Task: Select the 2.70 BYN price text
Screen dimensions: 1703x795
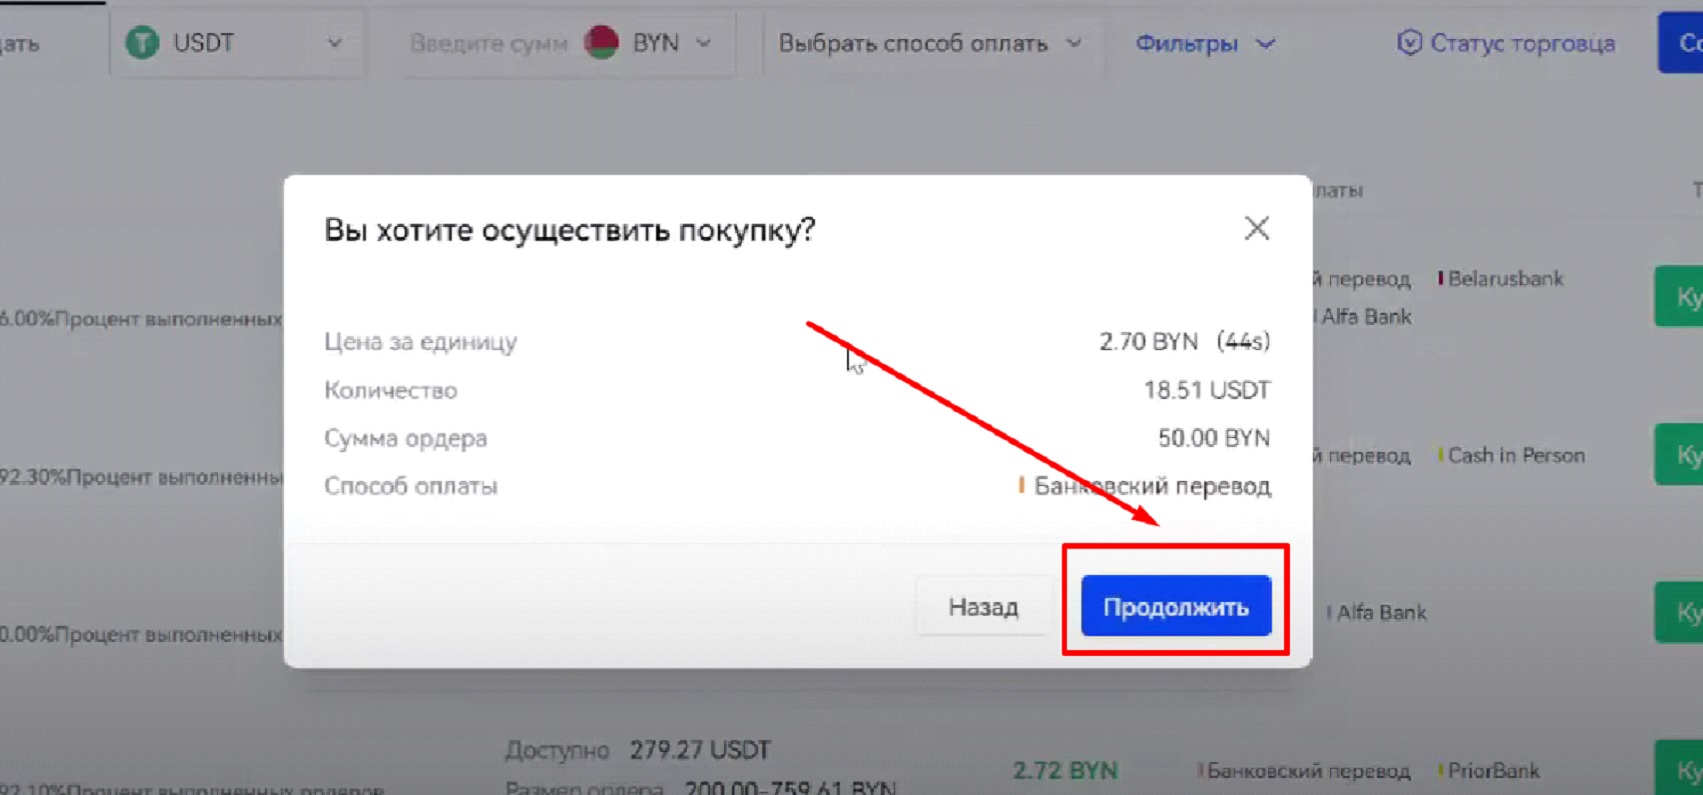Action: click(x=1148, y=341)
